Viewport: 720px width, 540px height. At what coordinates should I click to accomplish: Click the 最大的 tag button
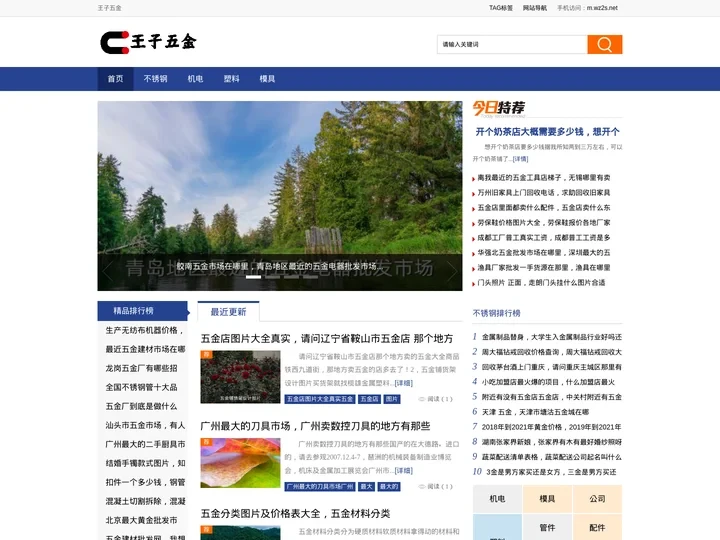389,487
